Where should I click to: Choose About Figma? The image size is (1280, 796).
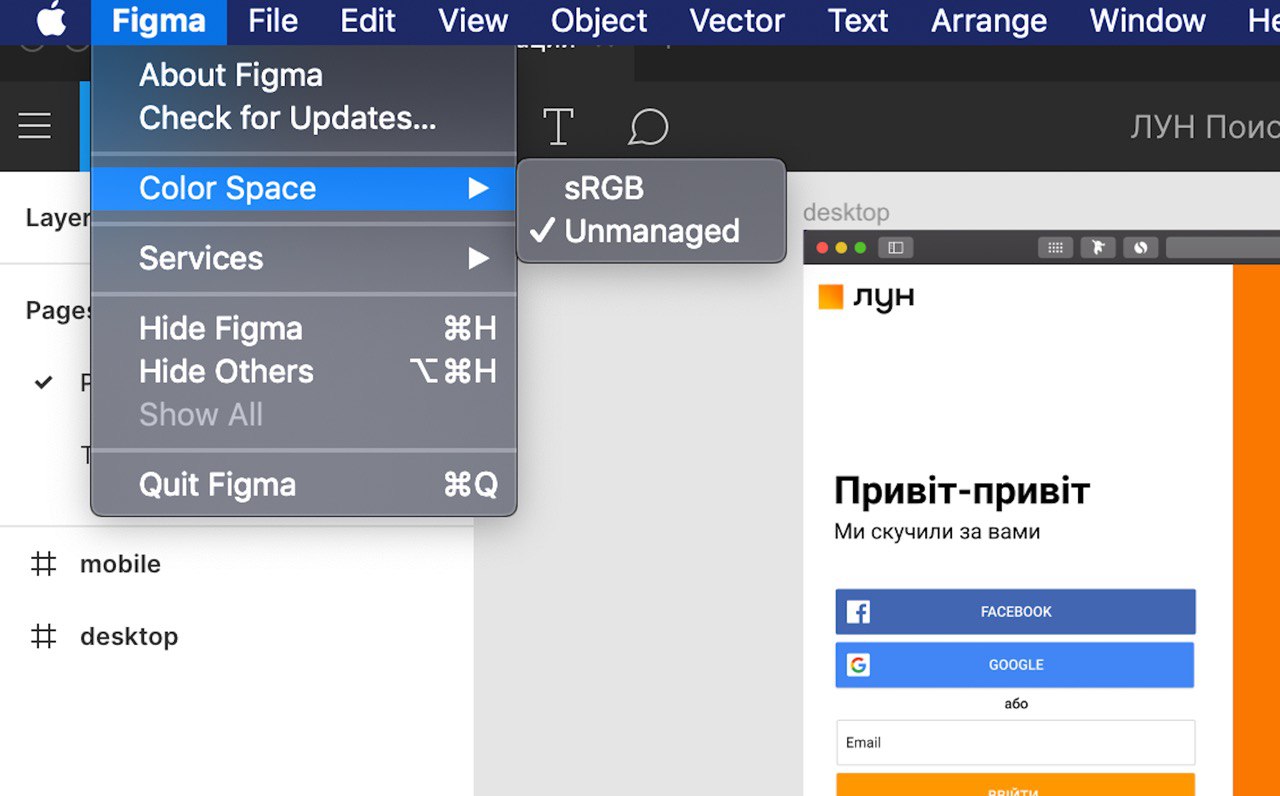tap(304, 75)
